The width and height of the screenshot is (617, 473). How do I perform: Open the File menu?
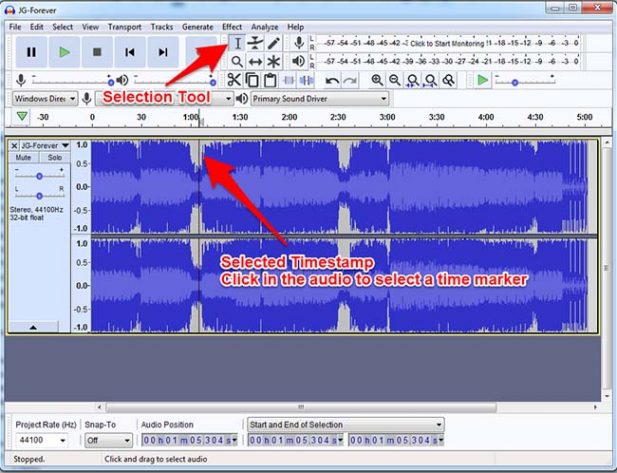tap(15, 27)
